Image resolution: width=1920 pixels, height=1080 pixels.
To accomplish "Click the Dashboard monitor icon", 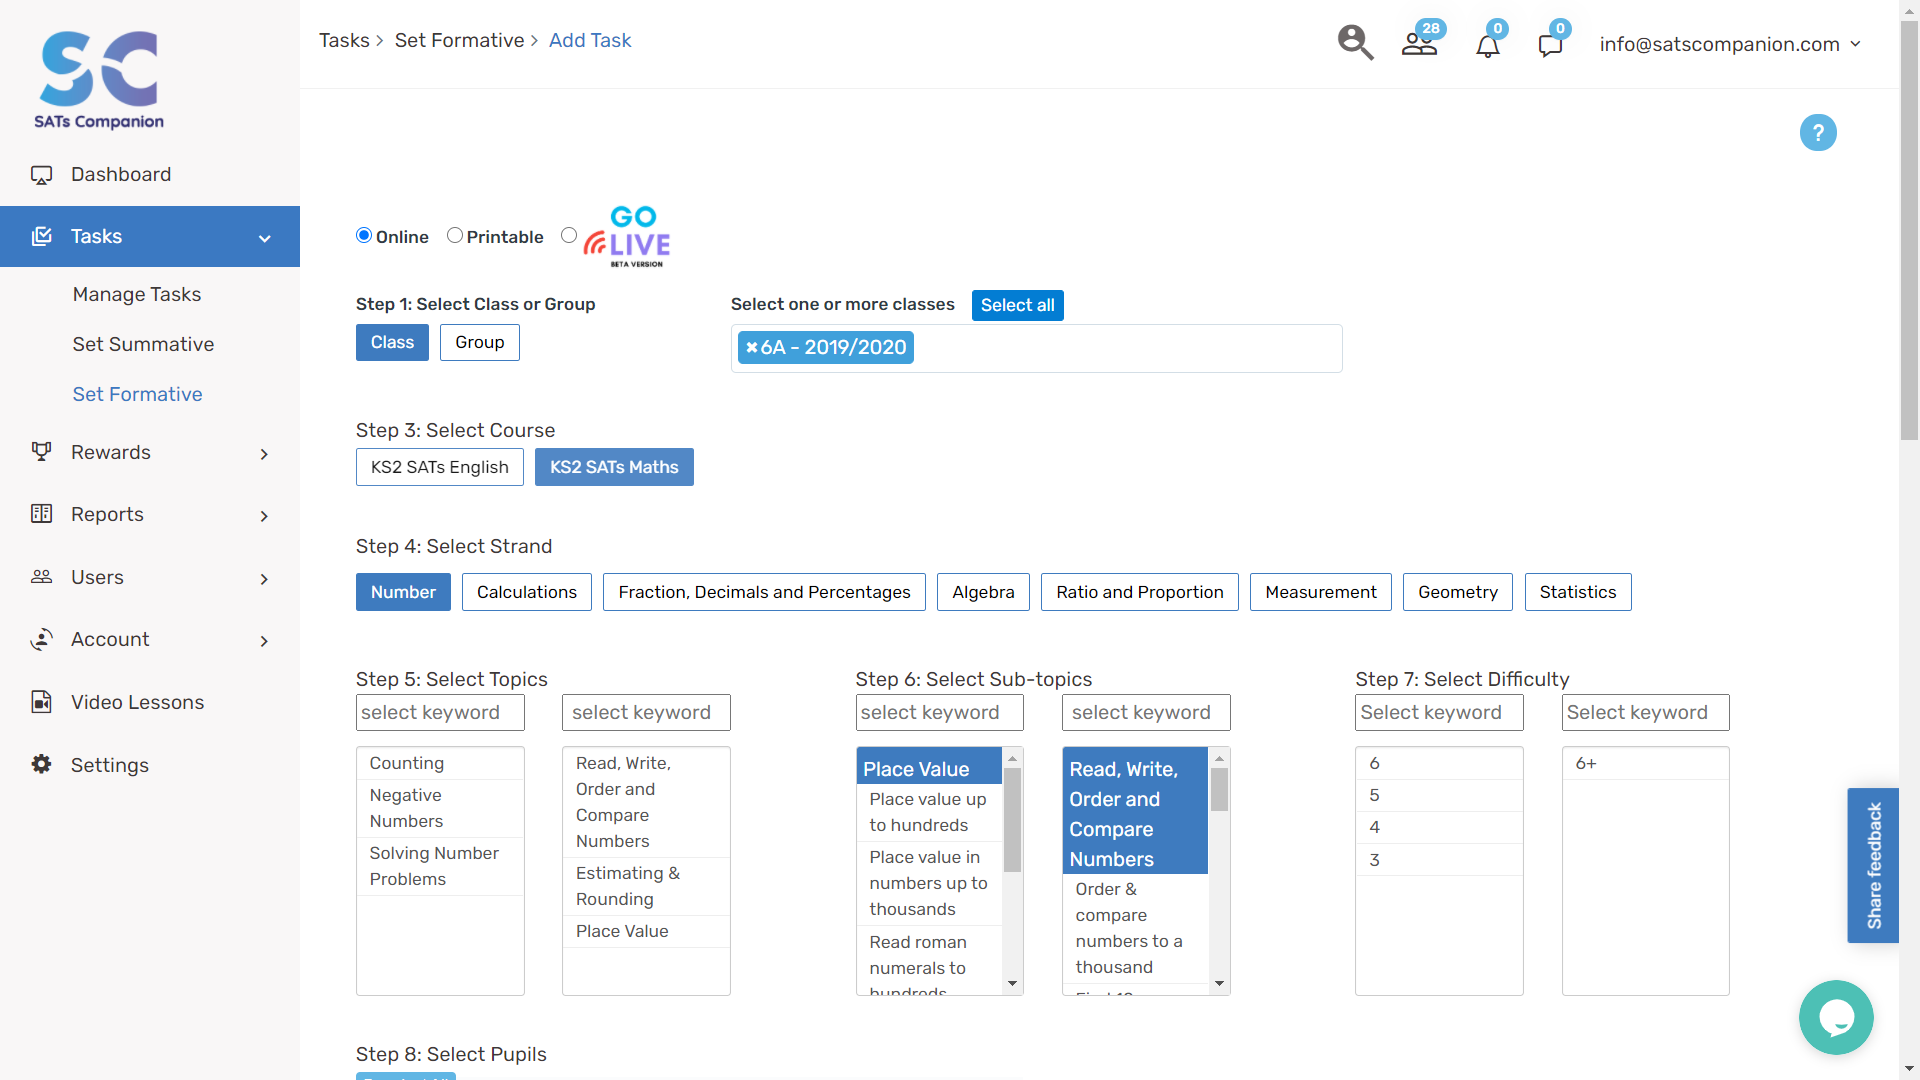I will click(41, 175).
